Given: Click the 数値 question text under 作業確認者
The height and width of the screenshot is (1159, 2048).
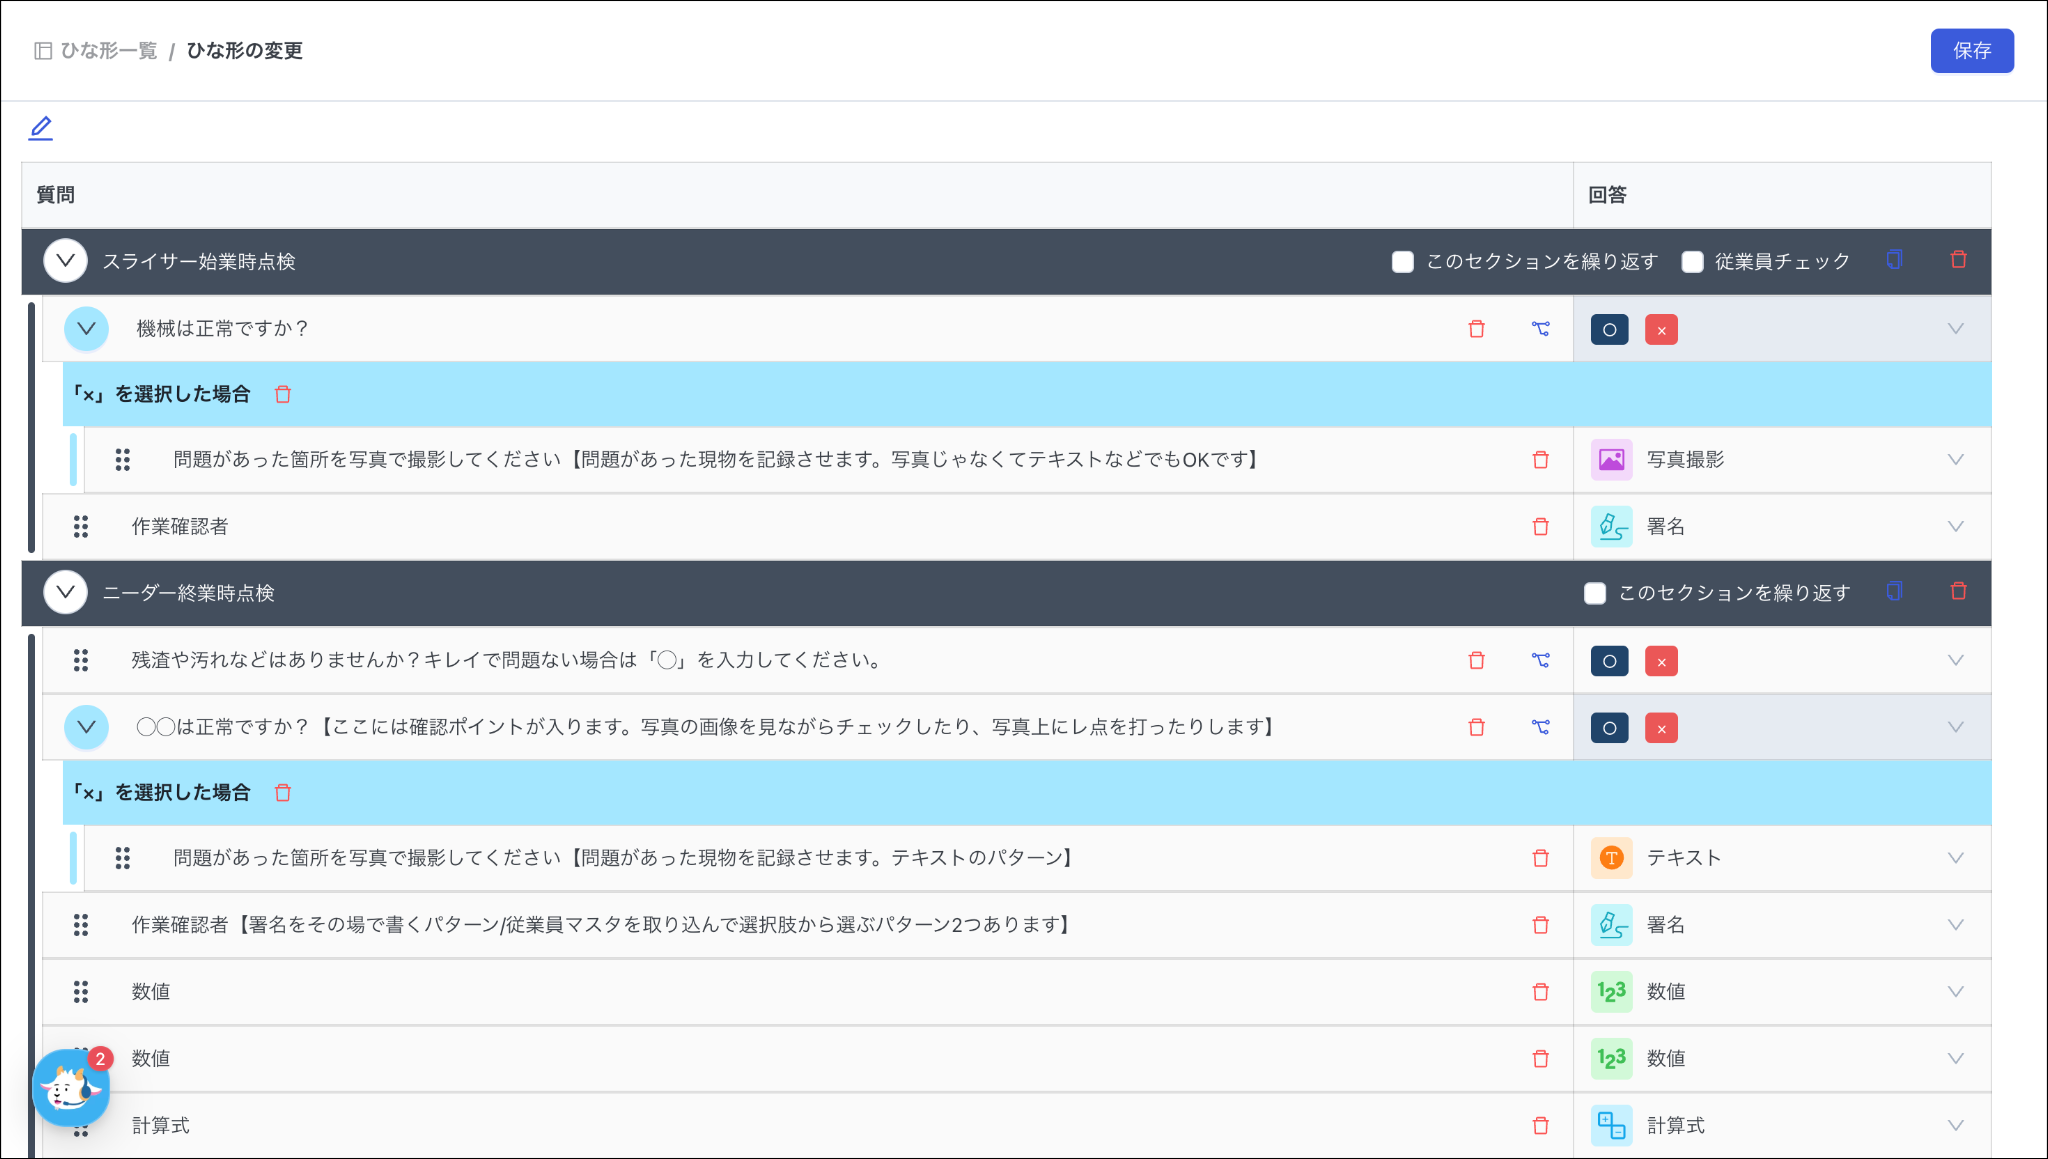Looking at the screenshot, I should click(x=151, y=992).
